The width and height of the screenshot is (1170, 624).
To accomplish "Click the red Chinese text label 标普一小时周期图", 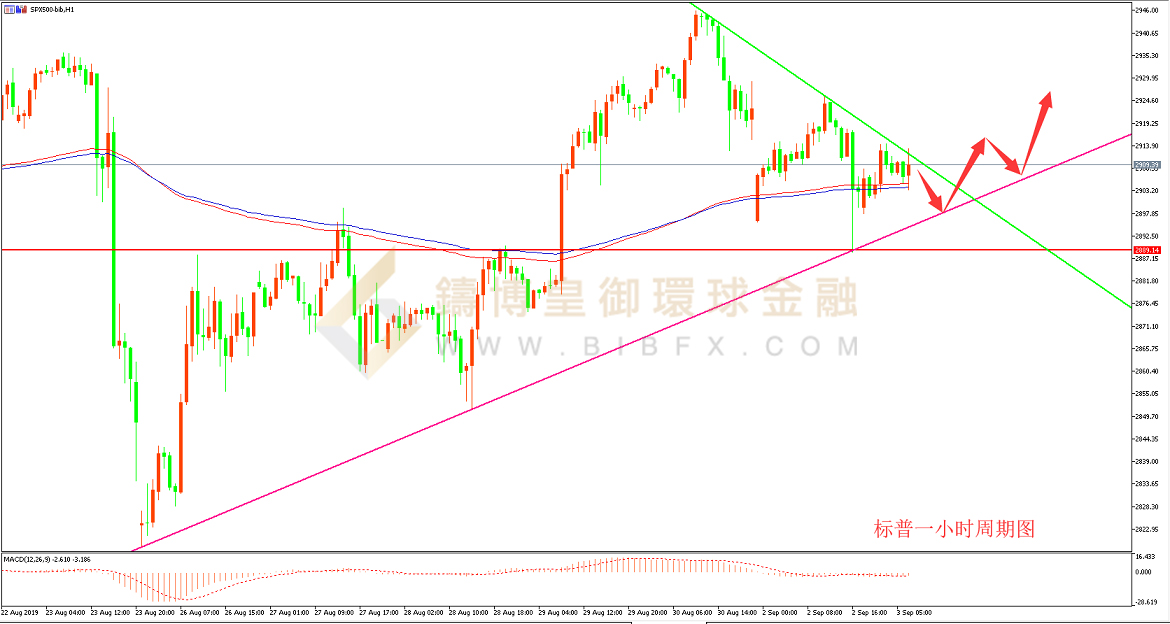I will pos(954,529).
